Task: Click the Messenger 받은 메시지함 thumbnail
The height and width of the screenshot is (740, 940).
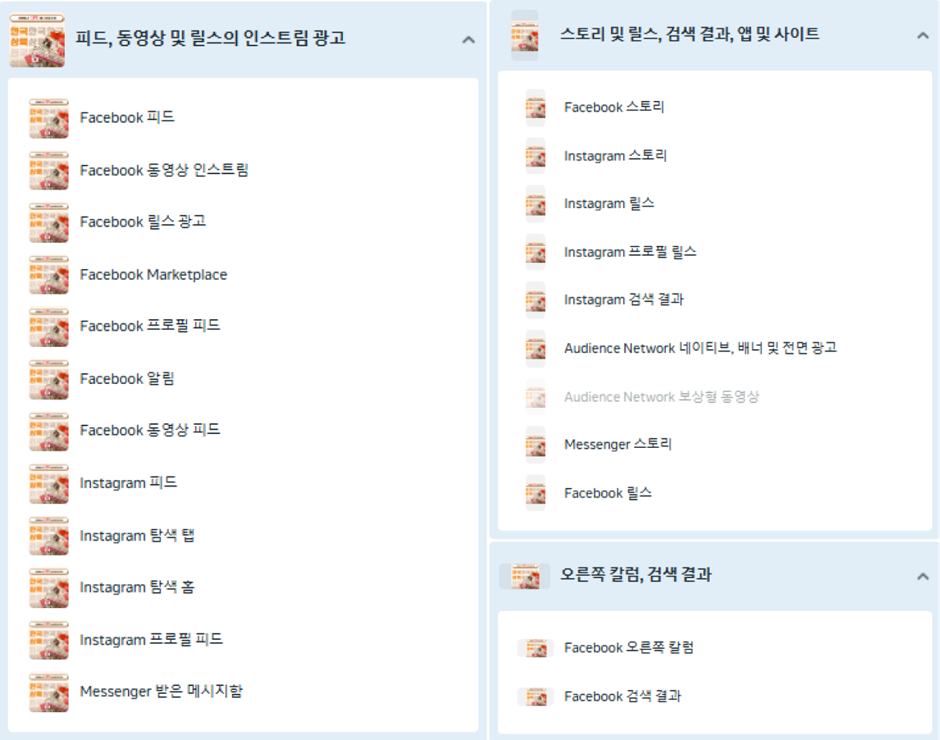Action: [x=49, y=692]
